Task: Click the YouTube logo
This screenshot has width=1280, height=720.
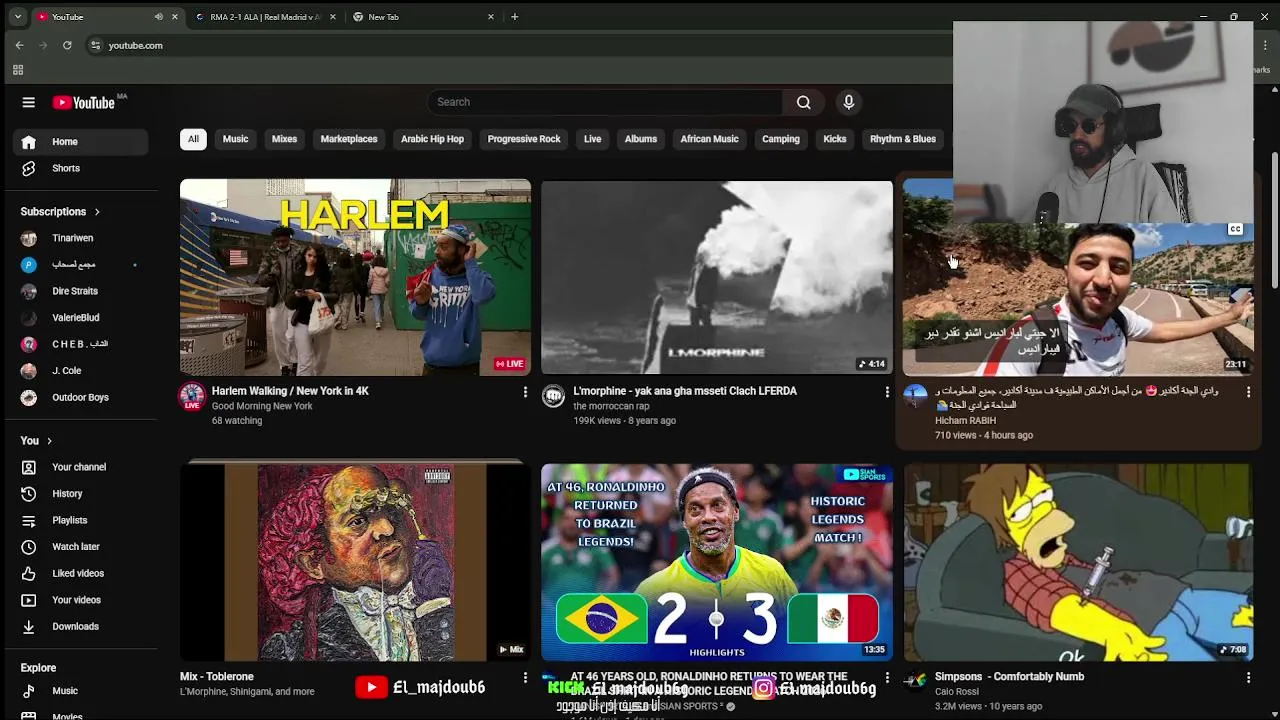Action: point(84,102)
